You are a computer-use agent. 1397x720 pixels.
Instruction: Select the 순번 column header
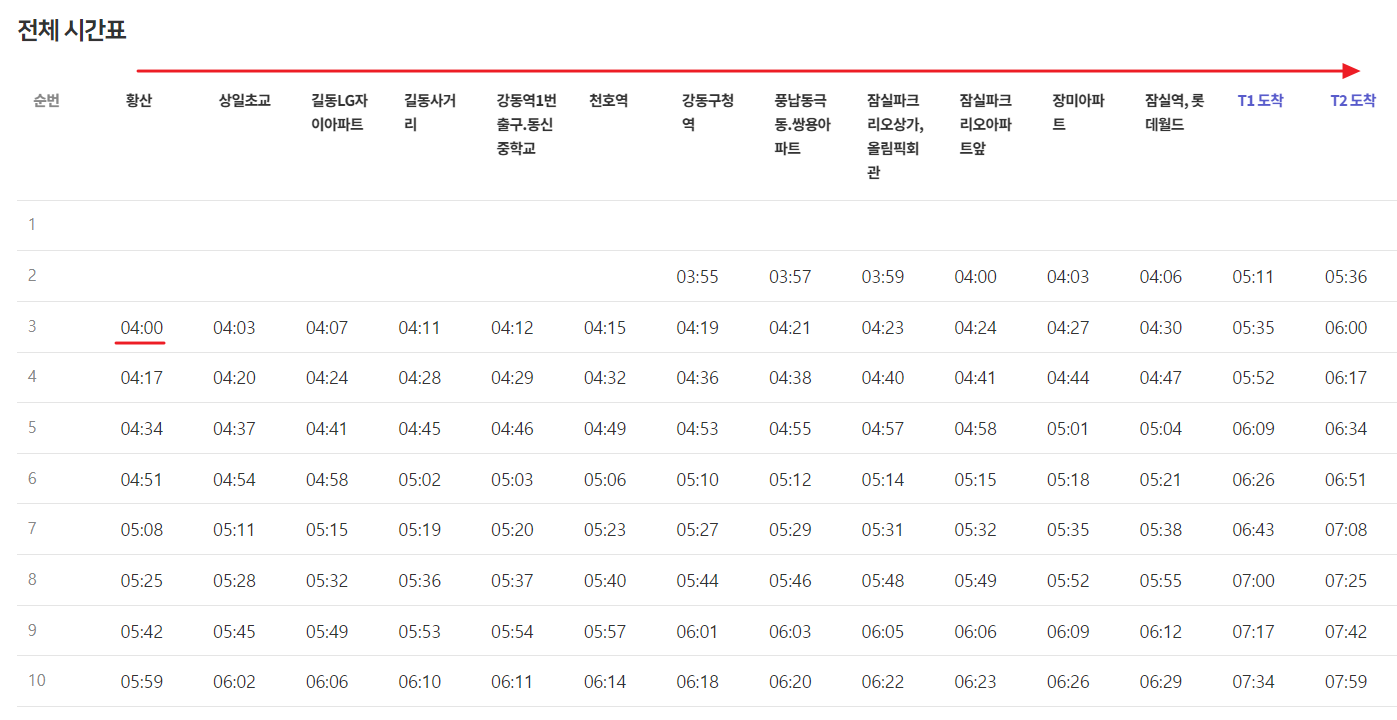point(46,101)
